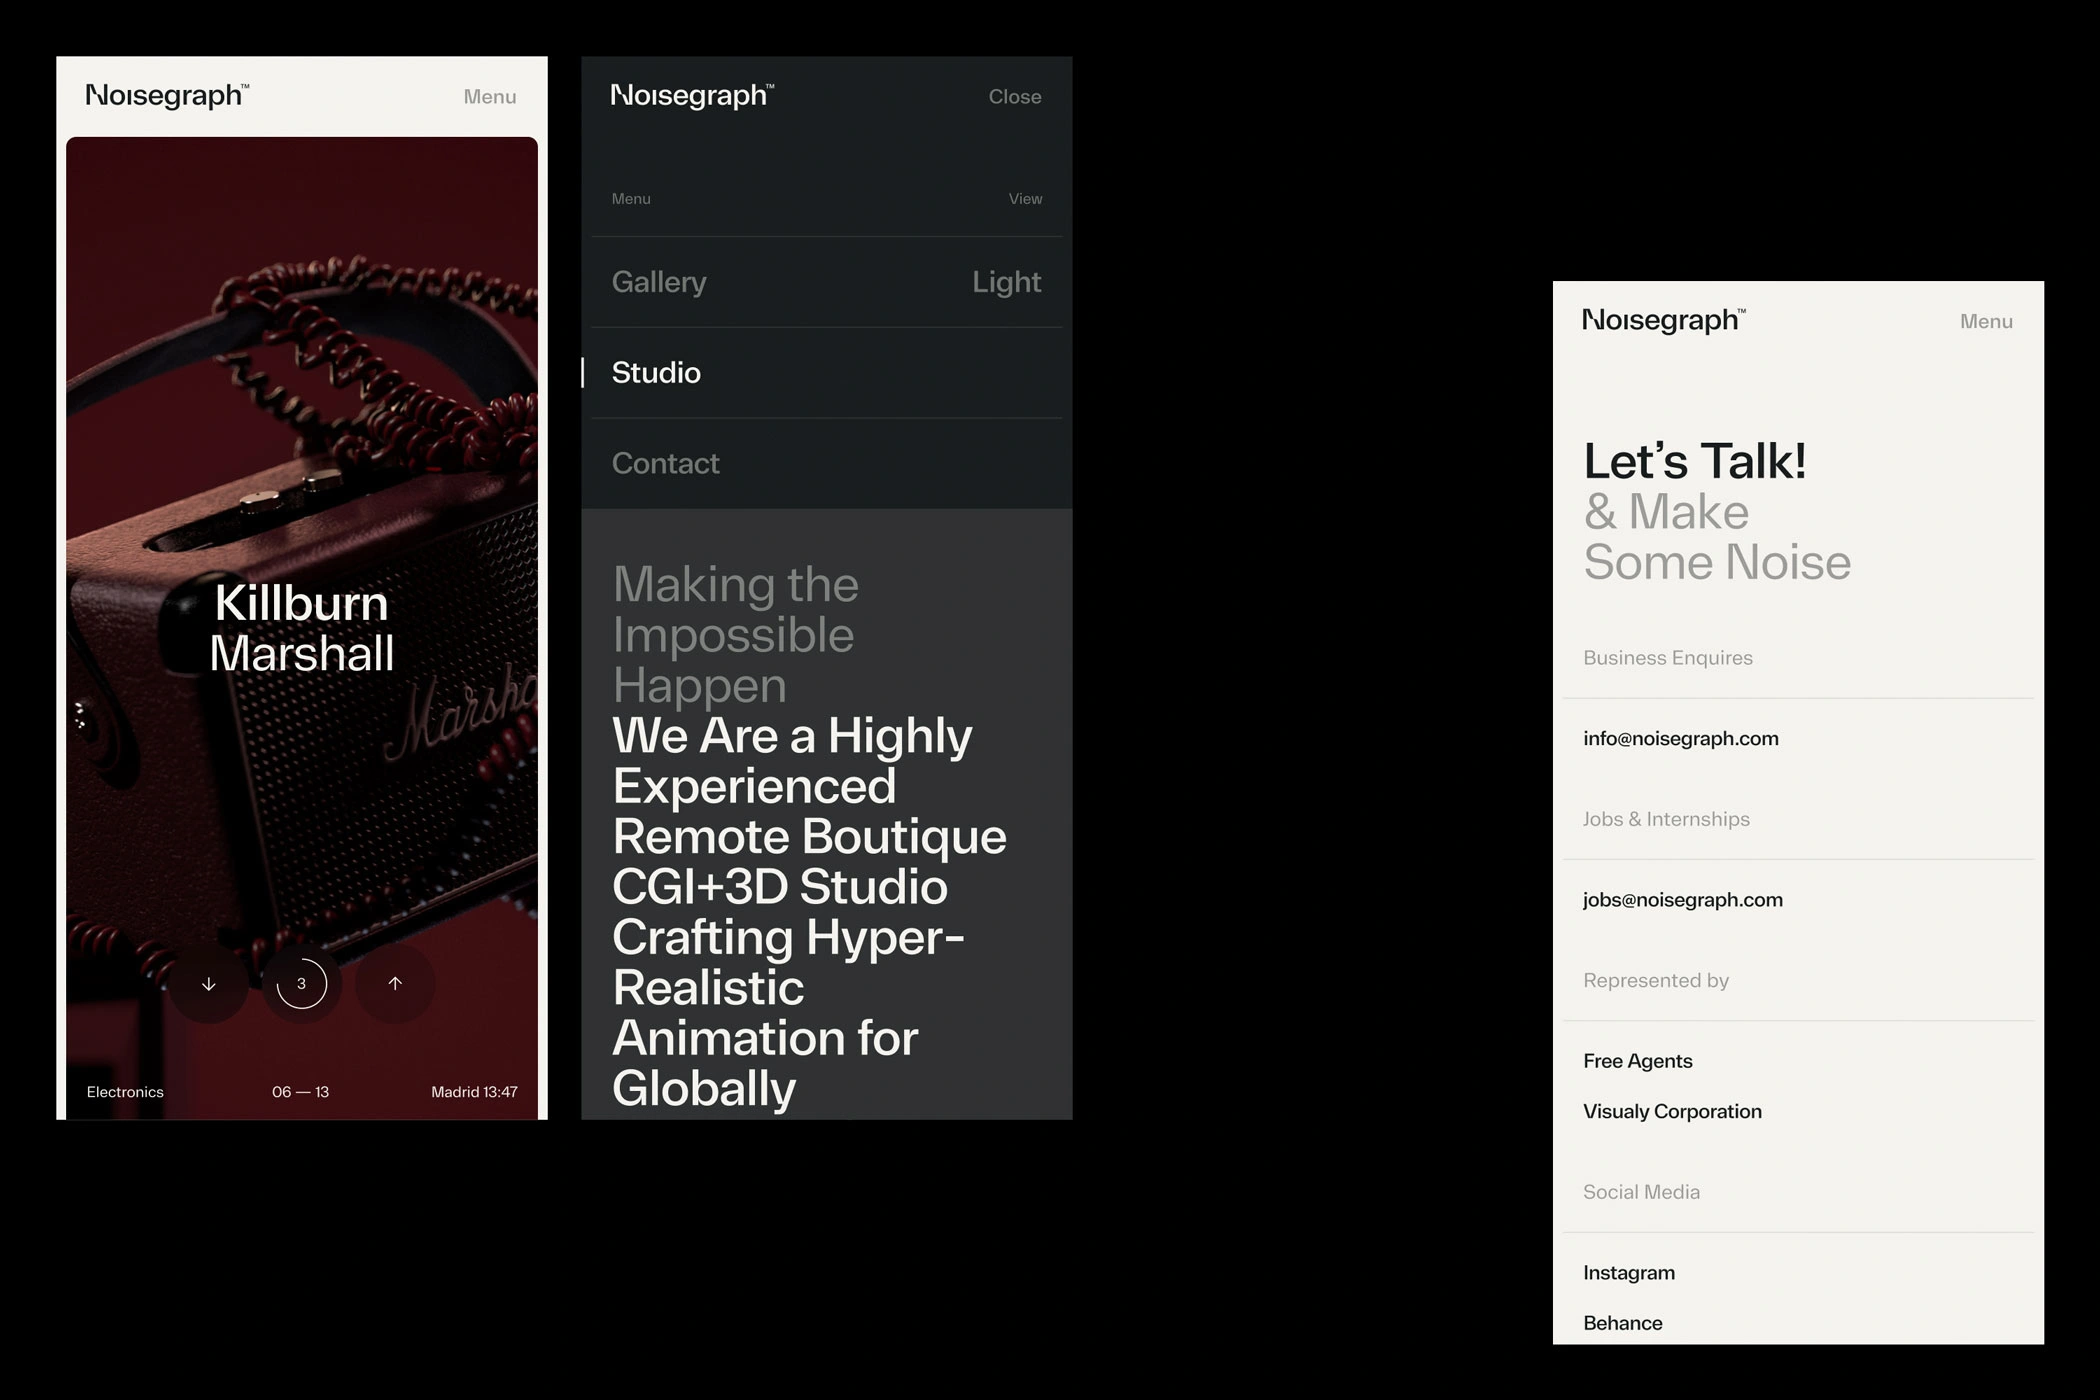The width and height of the screenshot is (2100, 1400).
Task: Visit the Instagram social link
Action: (x=1628, y=1273)
